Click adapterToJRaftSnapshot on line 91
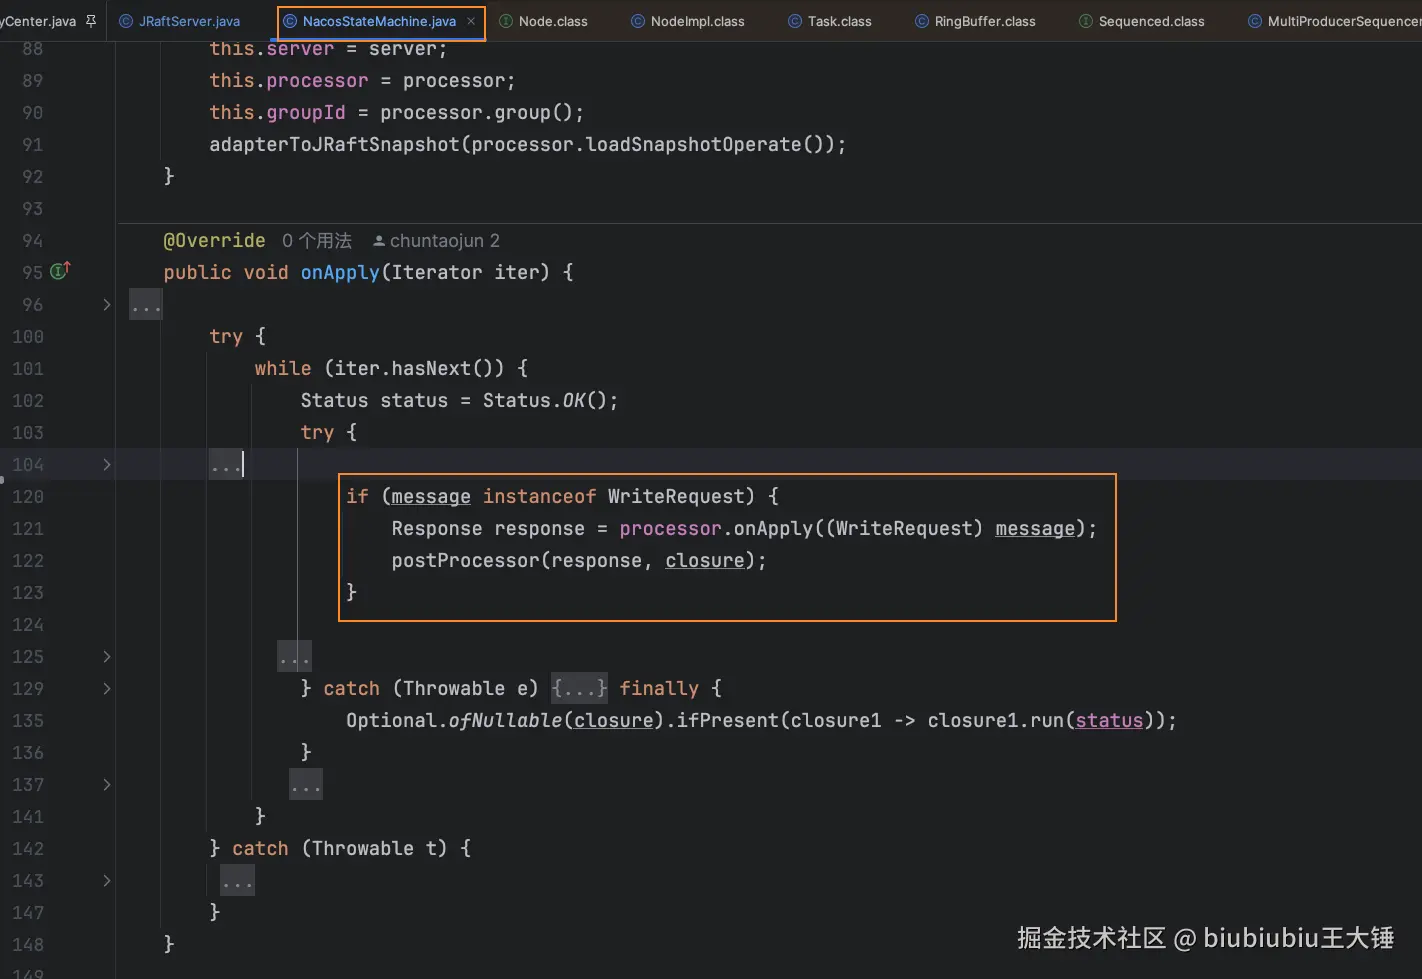Screen dimensions: 1422x979 coord(334,144)
